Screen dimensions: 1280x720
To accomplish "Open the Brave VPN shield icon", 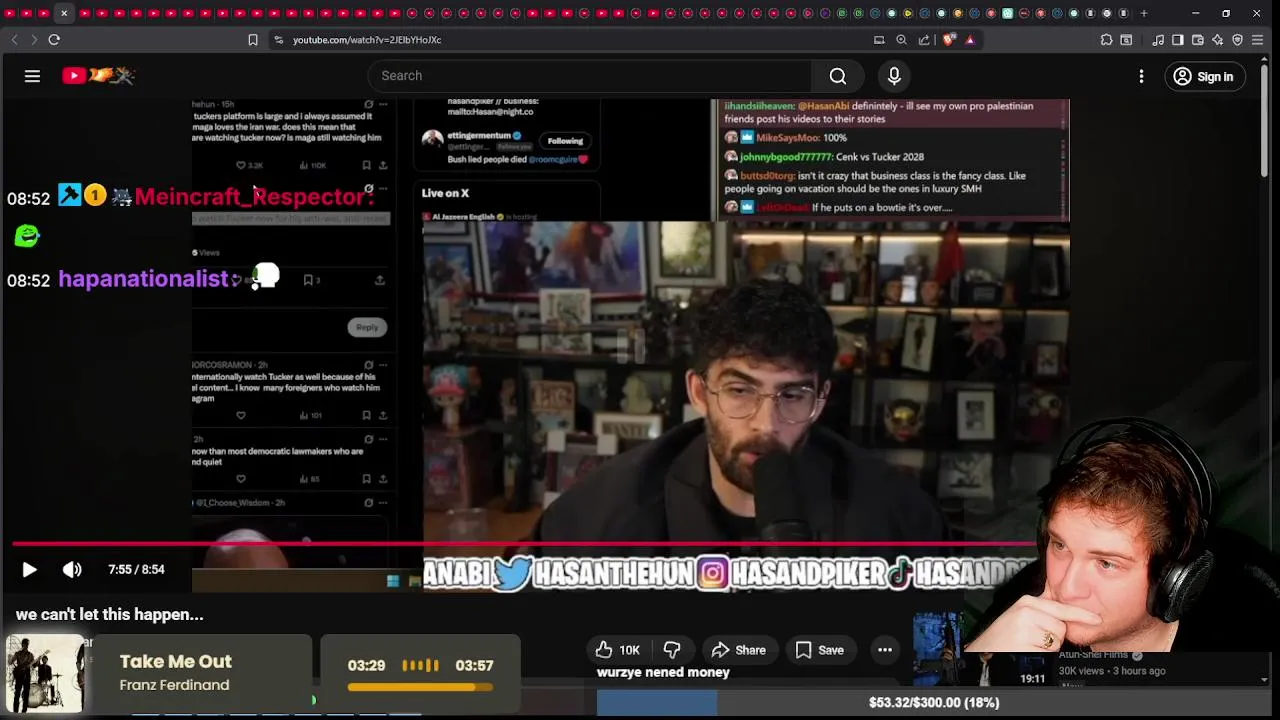I will [x=1237, y=40].
